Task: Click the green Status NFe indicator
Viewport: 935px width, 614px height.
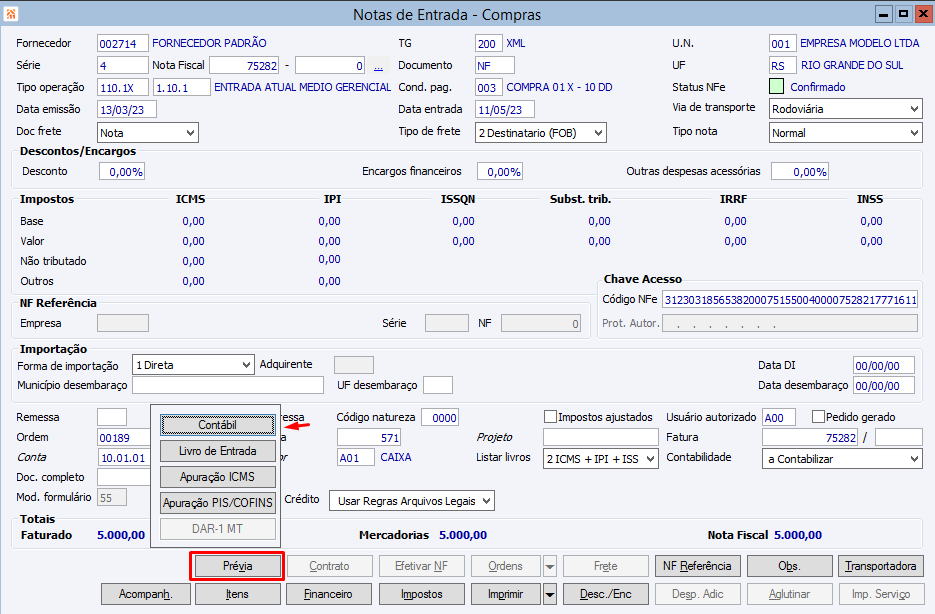Action: pyautogui.click(x=777, y=87)
